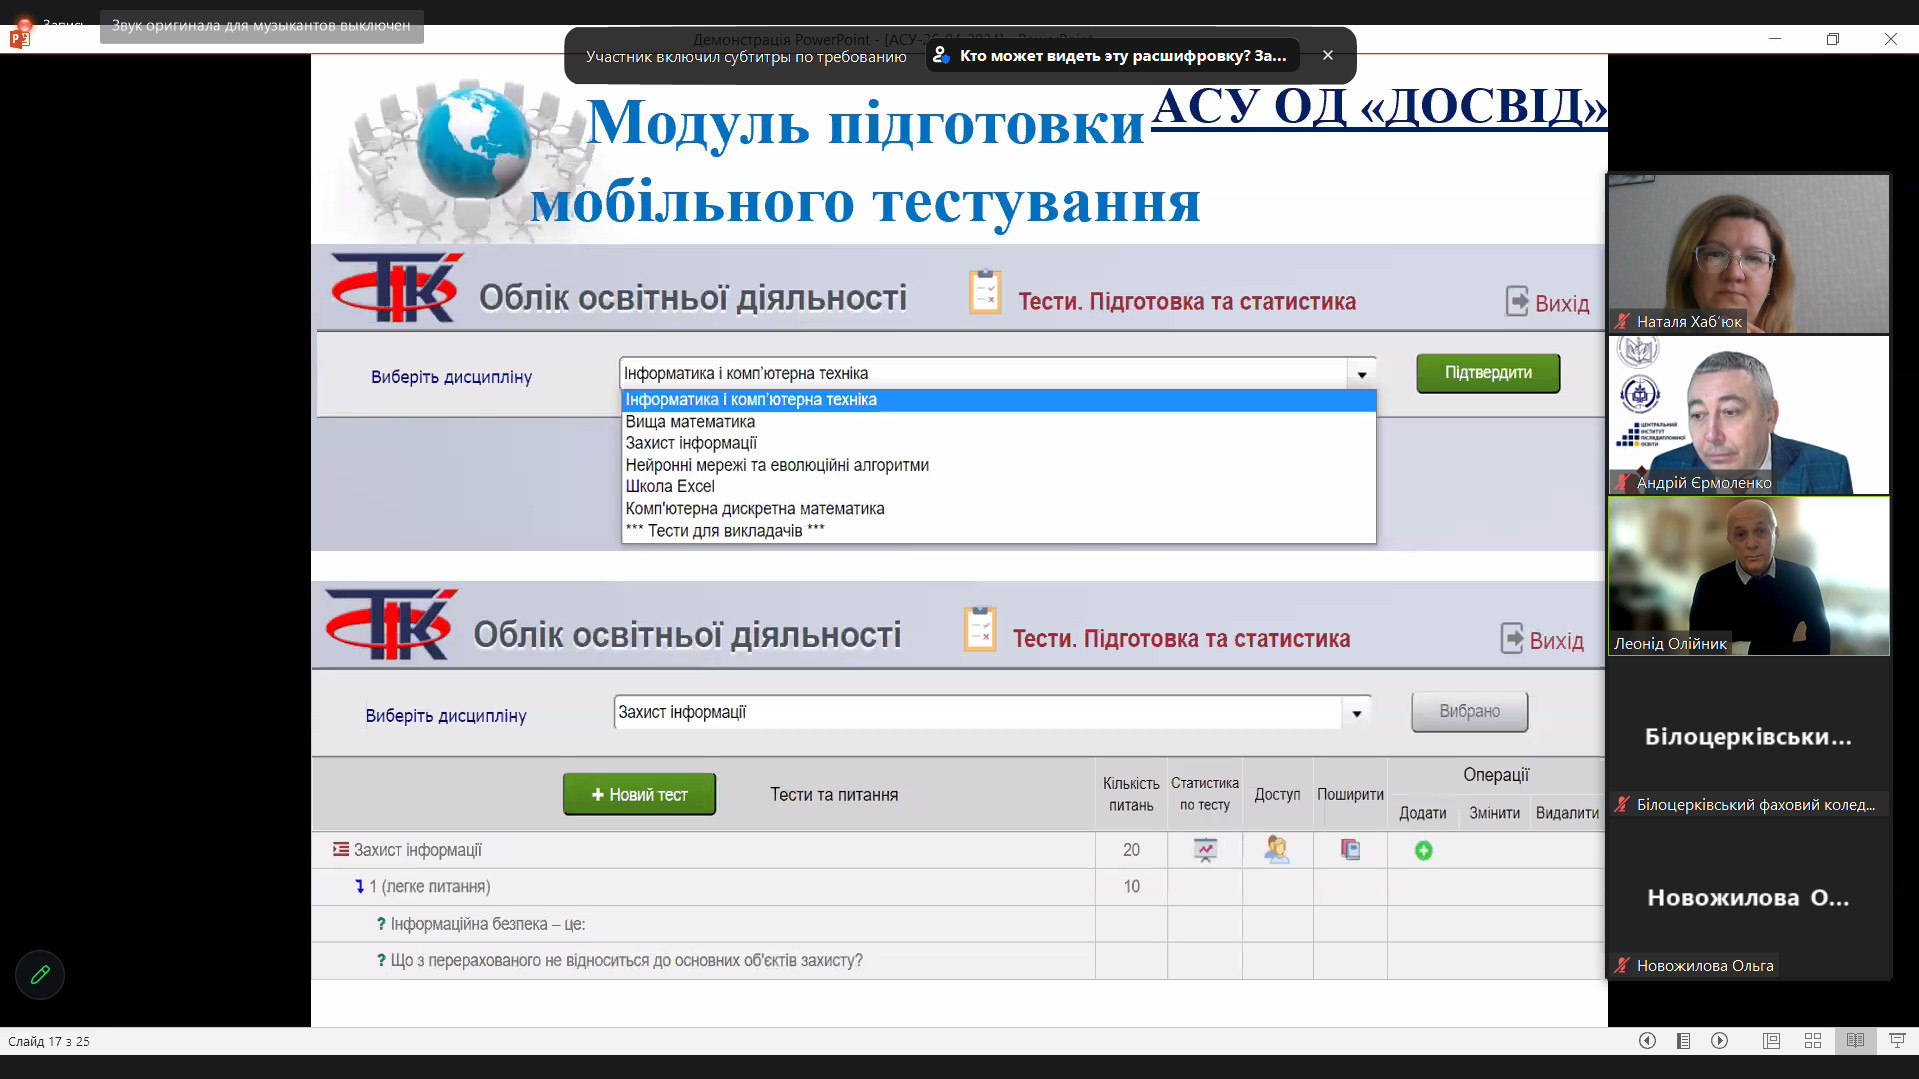Click Наталя Хаб'юк video thumbnail
This screenshot has height=1079, width=1919.
tap(1748, 253)
